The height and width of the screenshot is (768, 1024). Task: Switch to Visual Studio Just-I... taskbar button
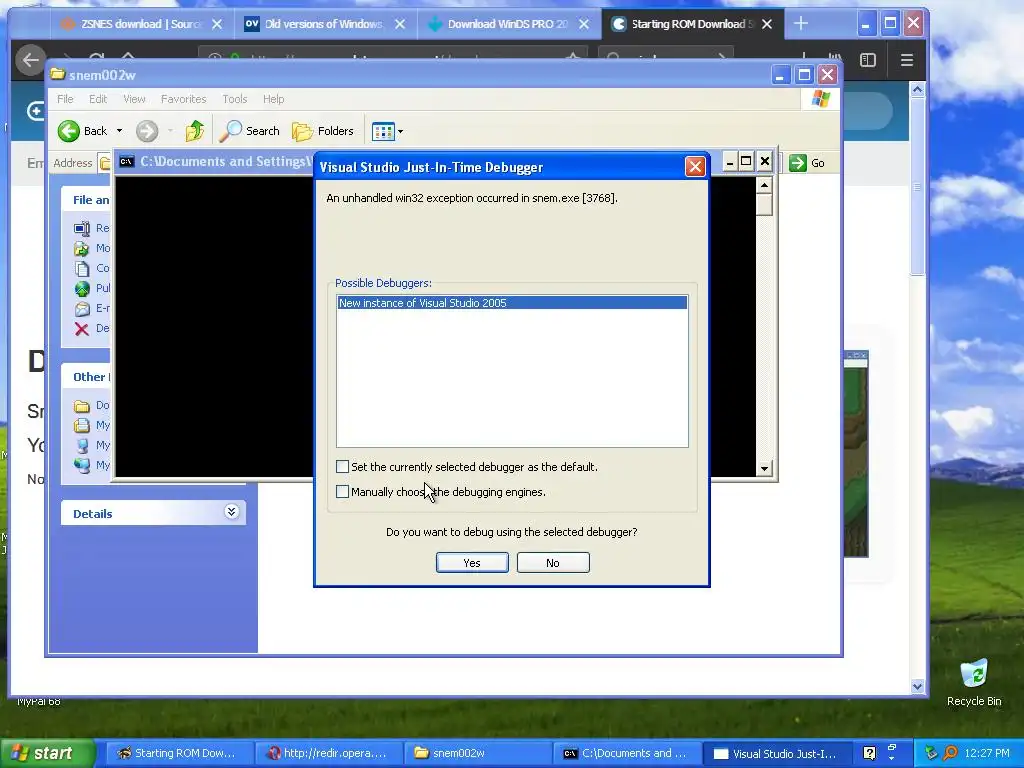click(x=775, y=753)
